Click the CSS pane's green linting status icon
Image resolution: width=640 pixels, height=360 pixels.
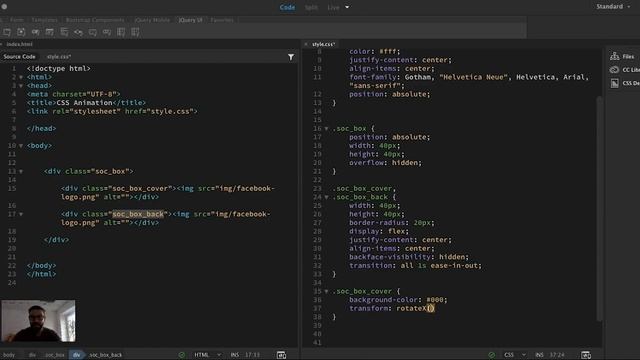tap(492, 355)
